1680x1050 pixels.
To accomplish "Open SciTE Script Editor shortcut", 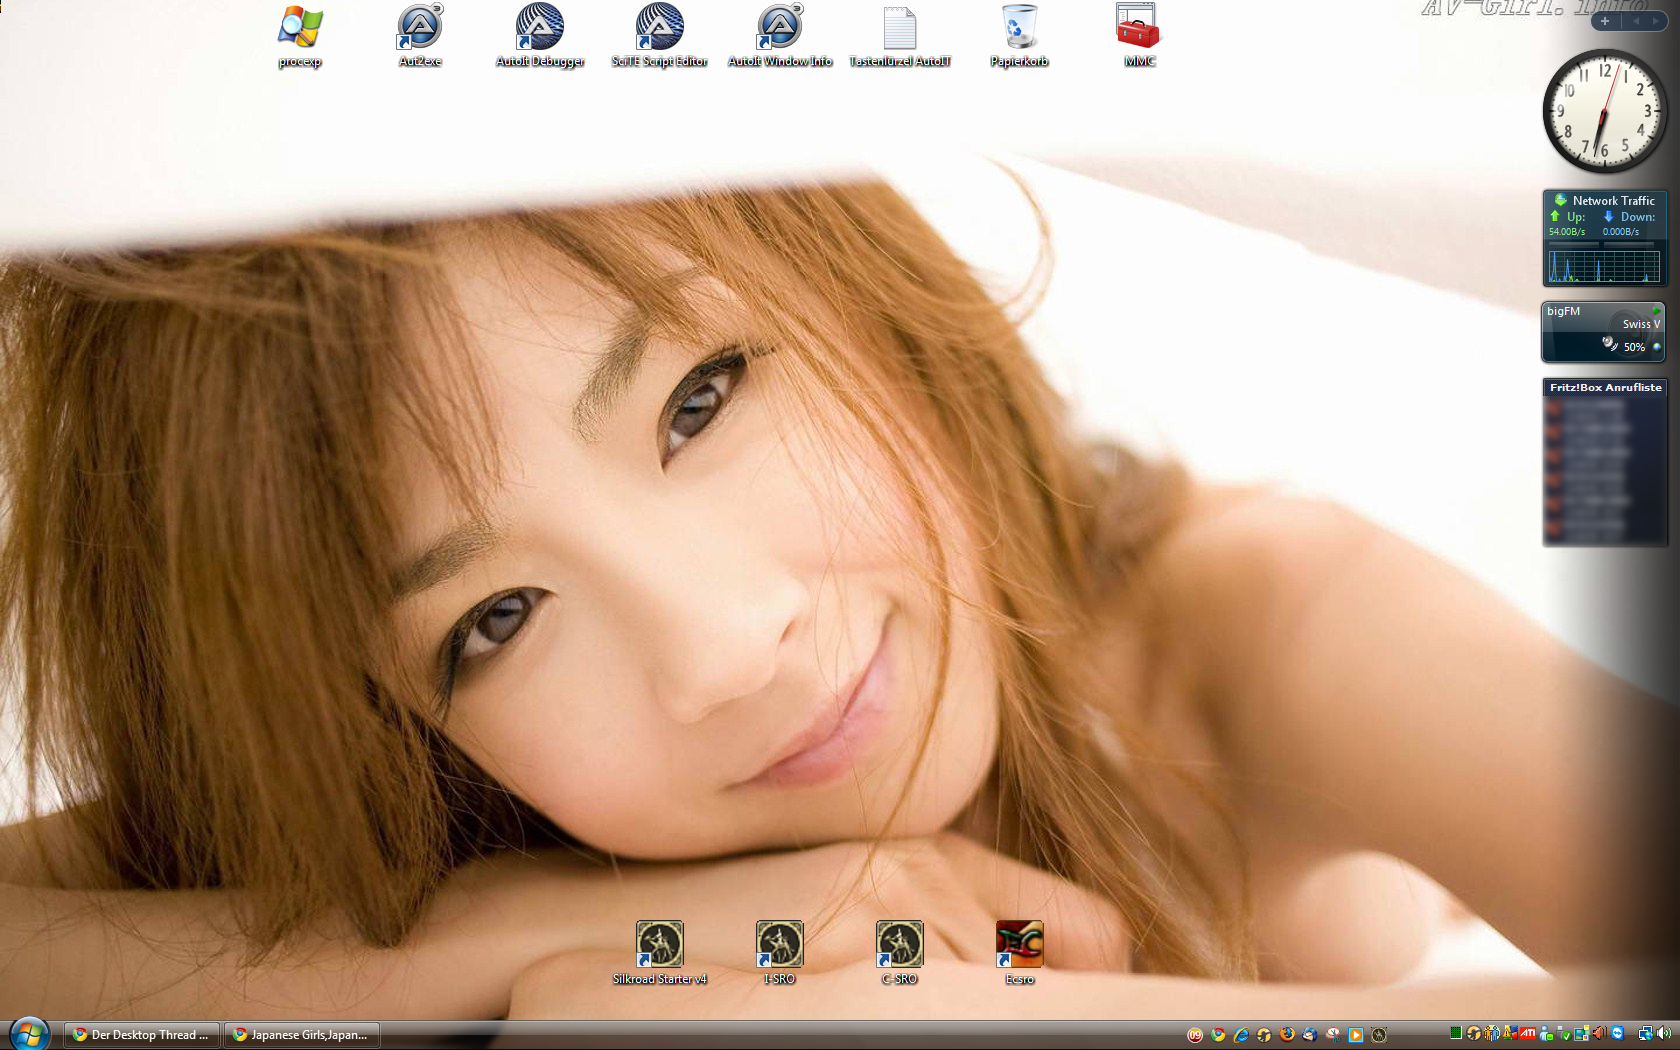I will point(660,29).
